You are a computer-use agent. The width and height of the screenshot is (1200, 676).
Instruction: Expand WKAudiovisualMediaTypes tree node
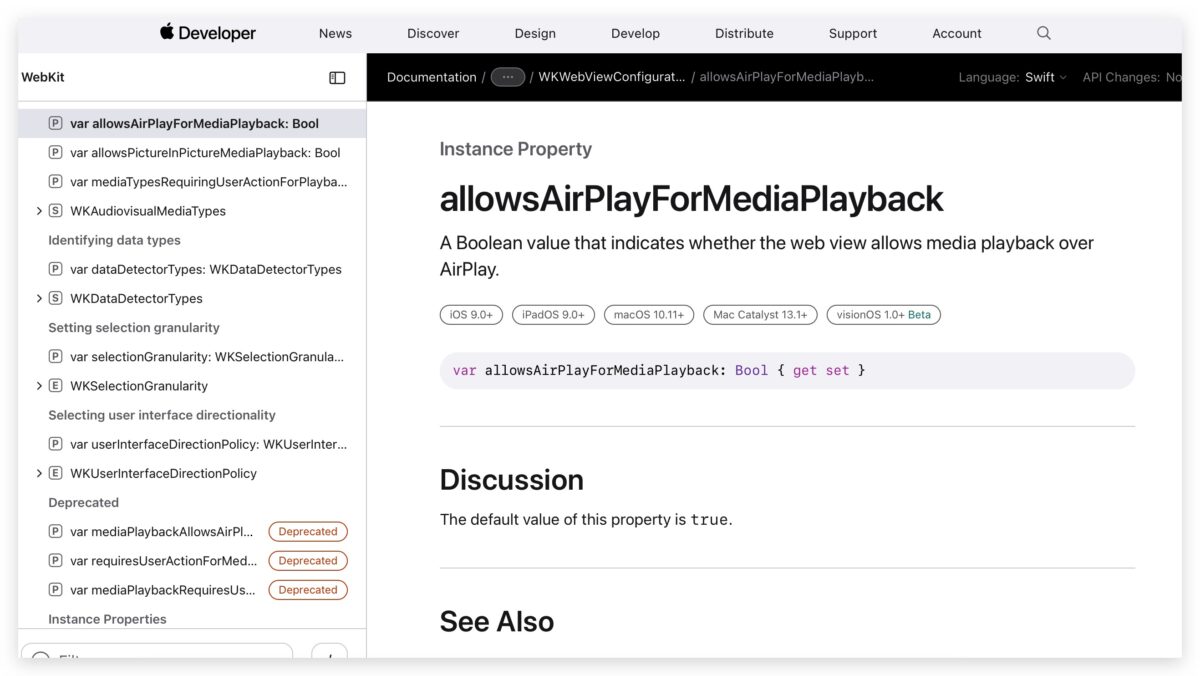pyautogui.click(x=39, y=211)
